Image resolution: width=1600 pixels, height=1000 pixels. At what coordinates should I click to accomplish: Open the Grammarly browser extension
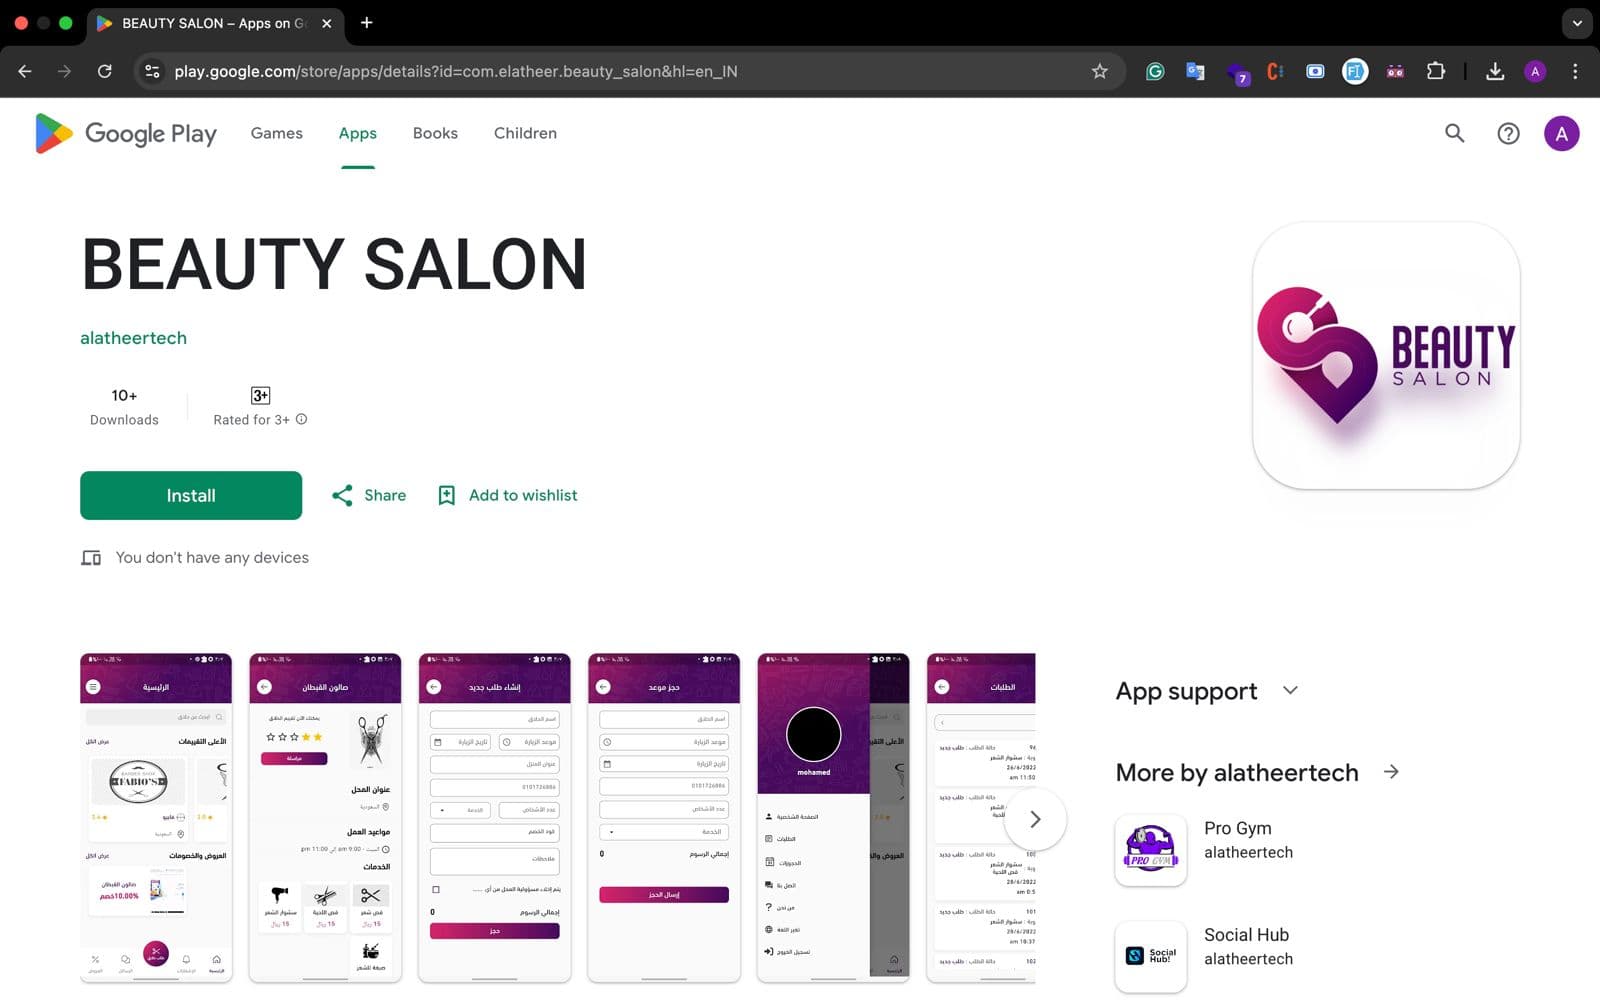tap(1155, 71)
